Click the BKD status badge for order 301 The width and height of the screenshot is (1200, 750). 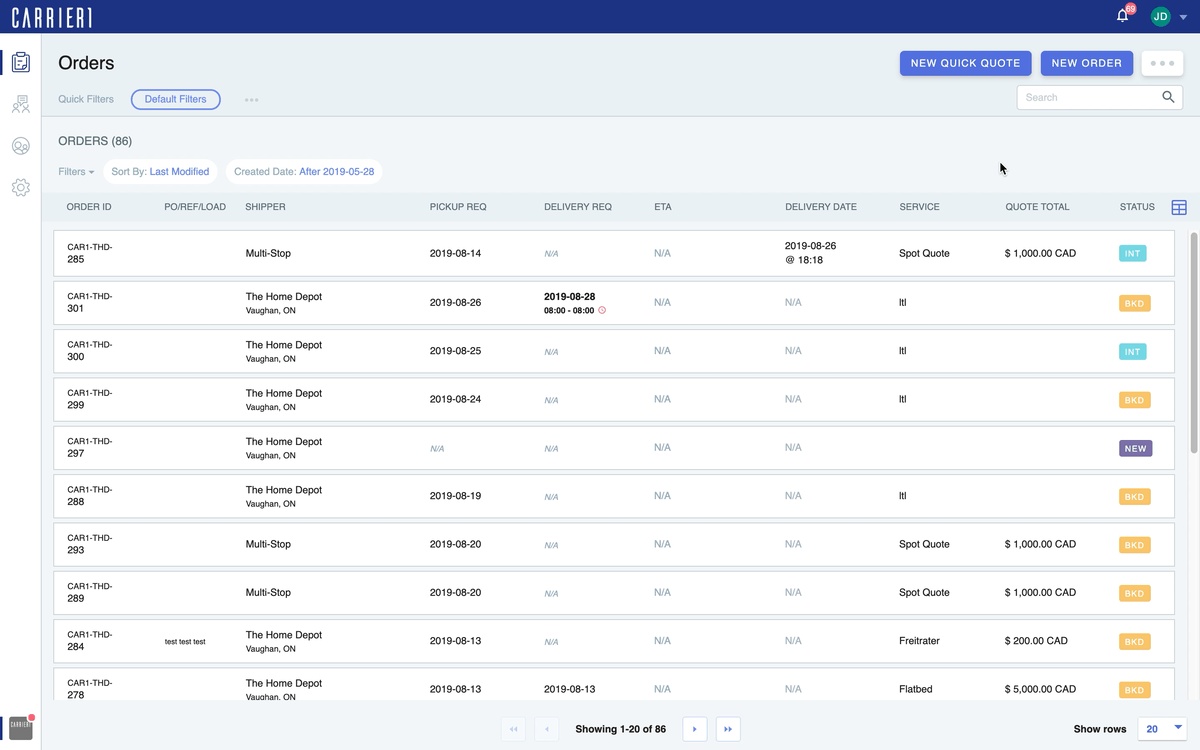(x=1134, y=303)
